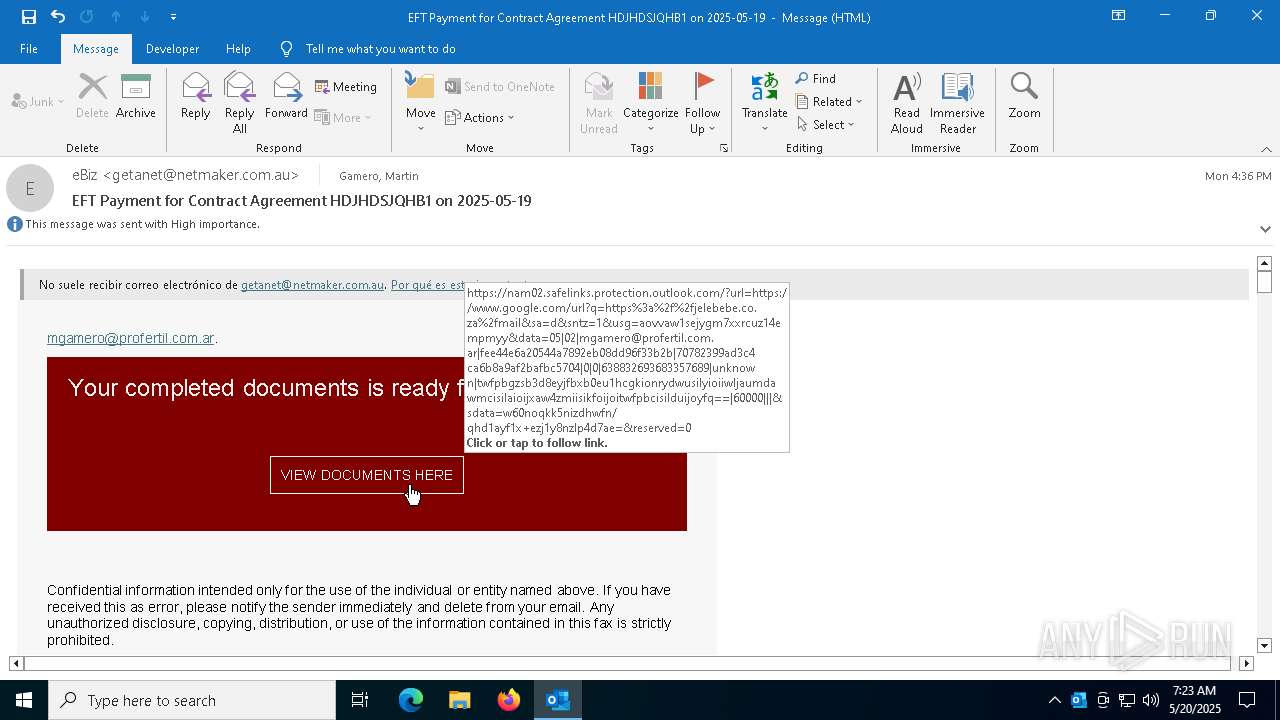The height and width of the screenshot is (720, 1280).
Task: Open Immersive Reader
Action: coord(957,102)
